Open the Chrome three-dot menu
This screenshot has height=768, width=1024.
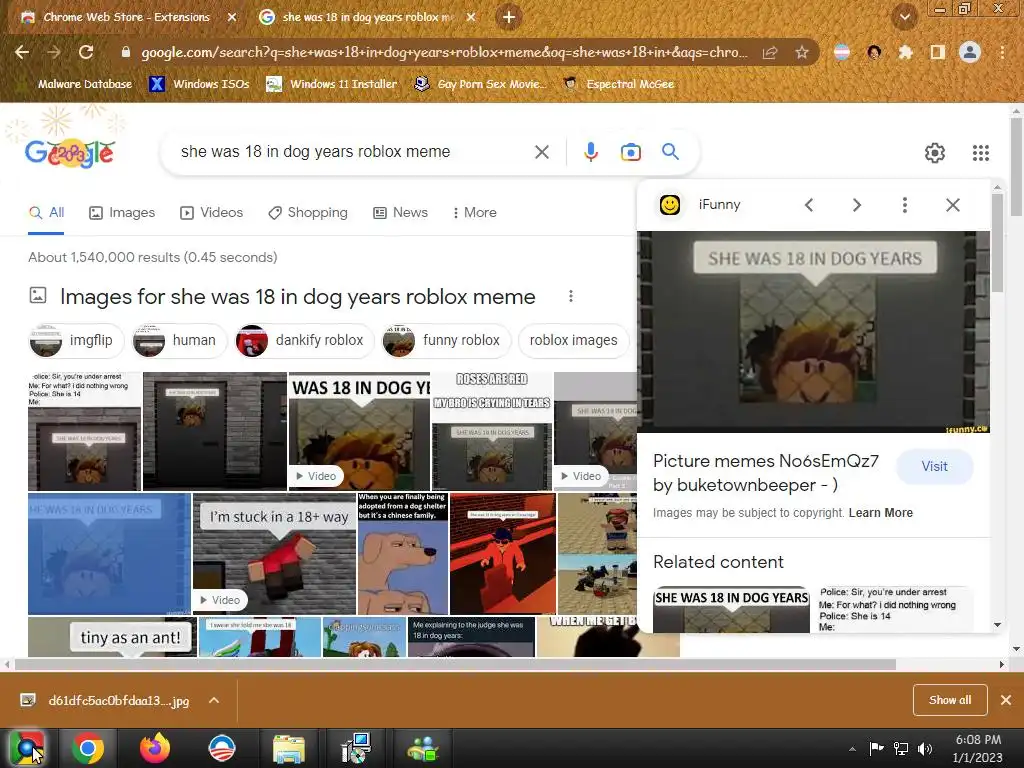coord(1002,52)
